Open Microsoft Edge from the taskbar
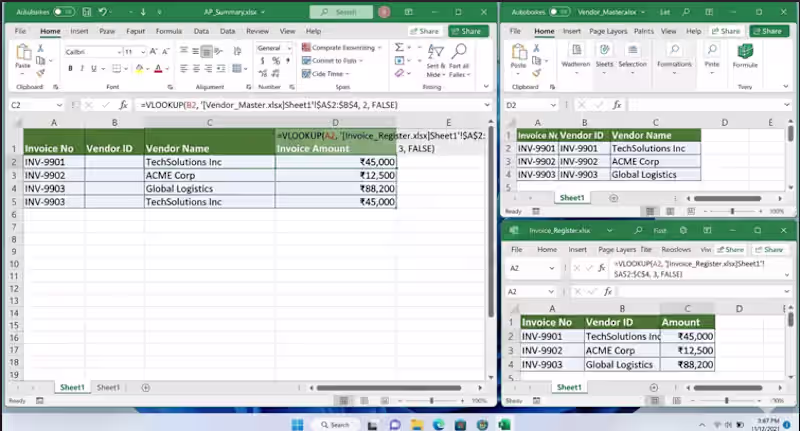Viewport: 800px width, 431px height. click(x=438, y=424)
